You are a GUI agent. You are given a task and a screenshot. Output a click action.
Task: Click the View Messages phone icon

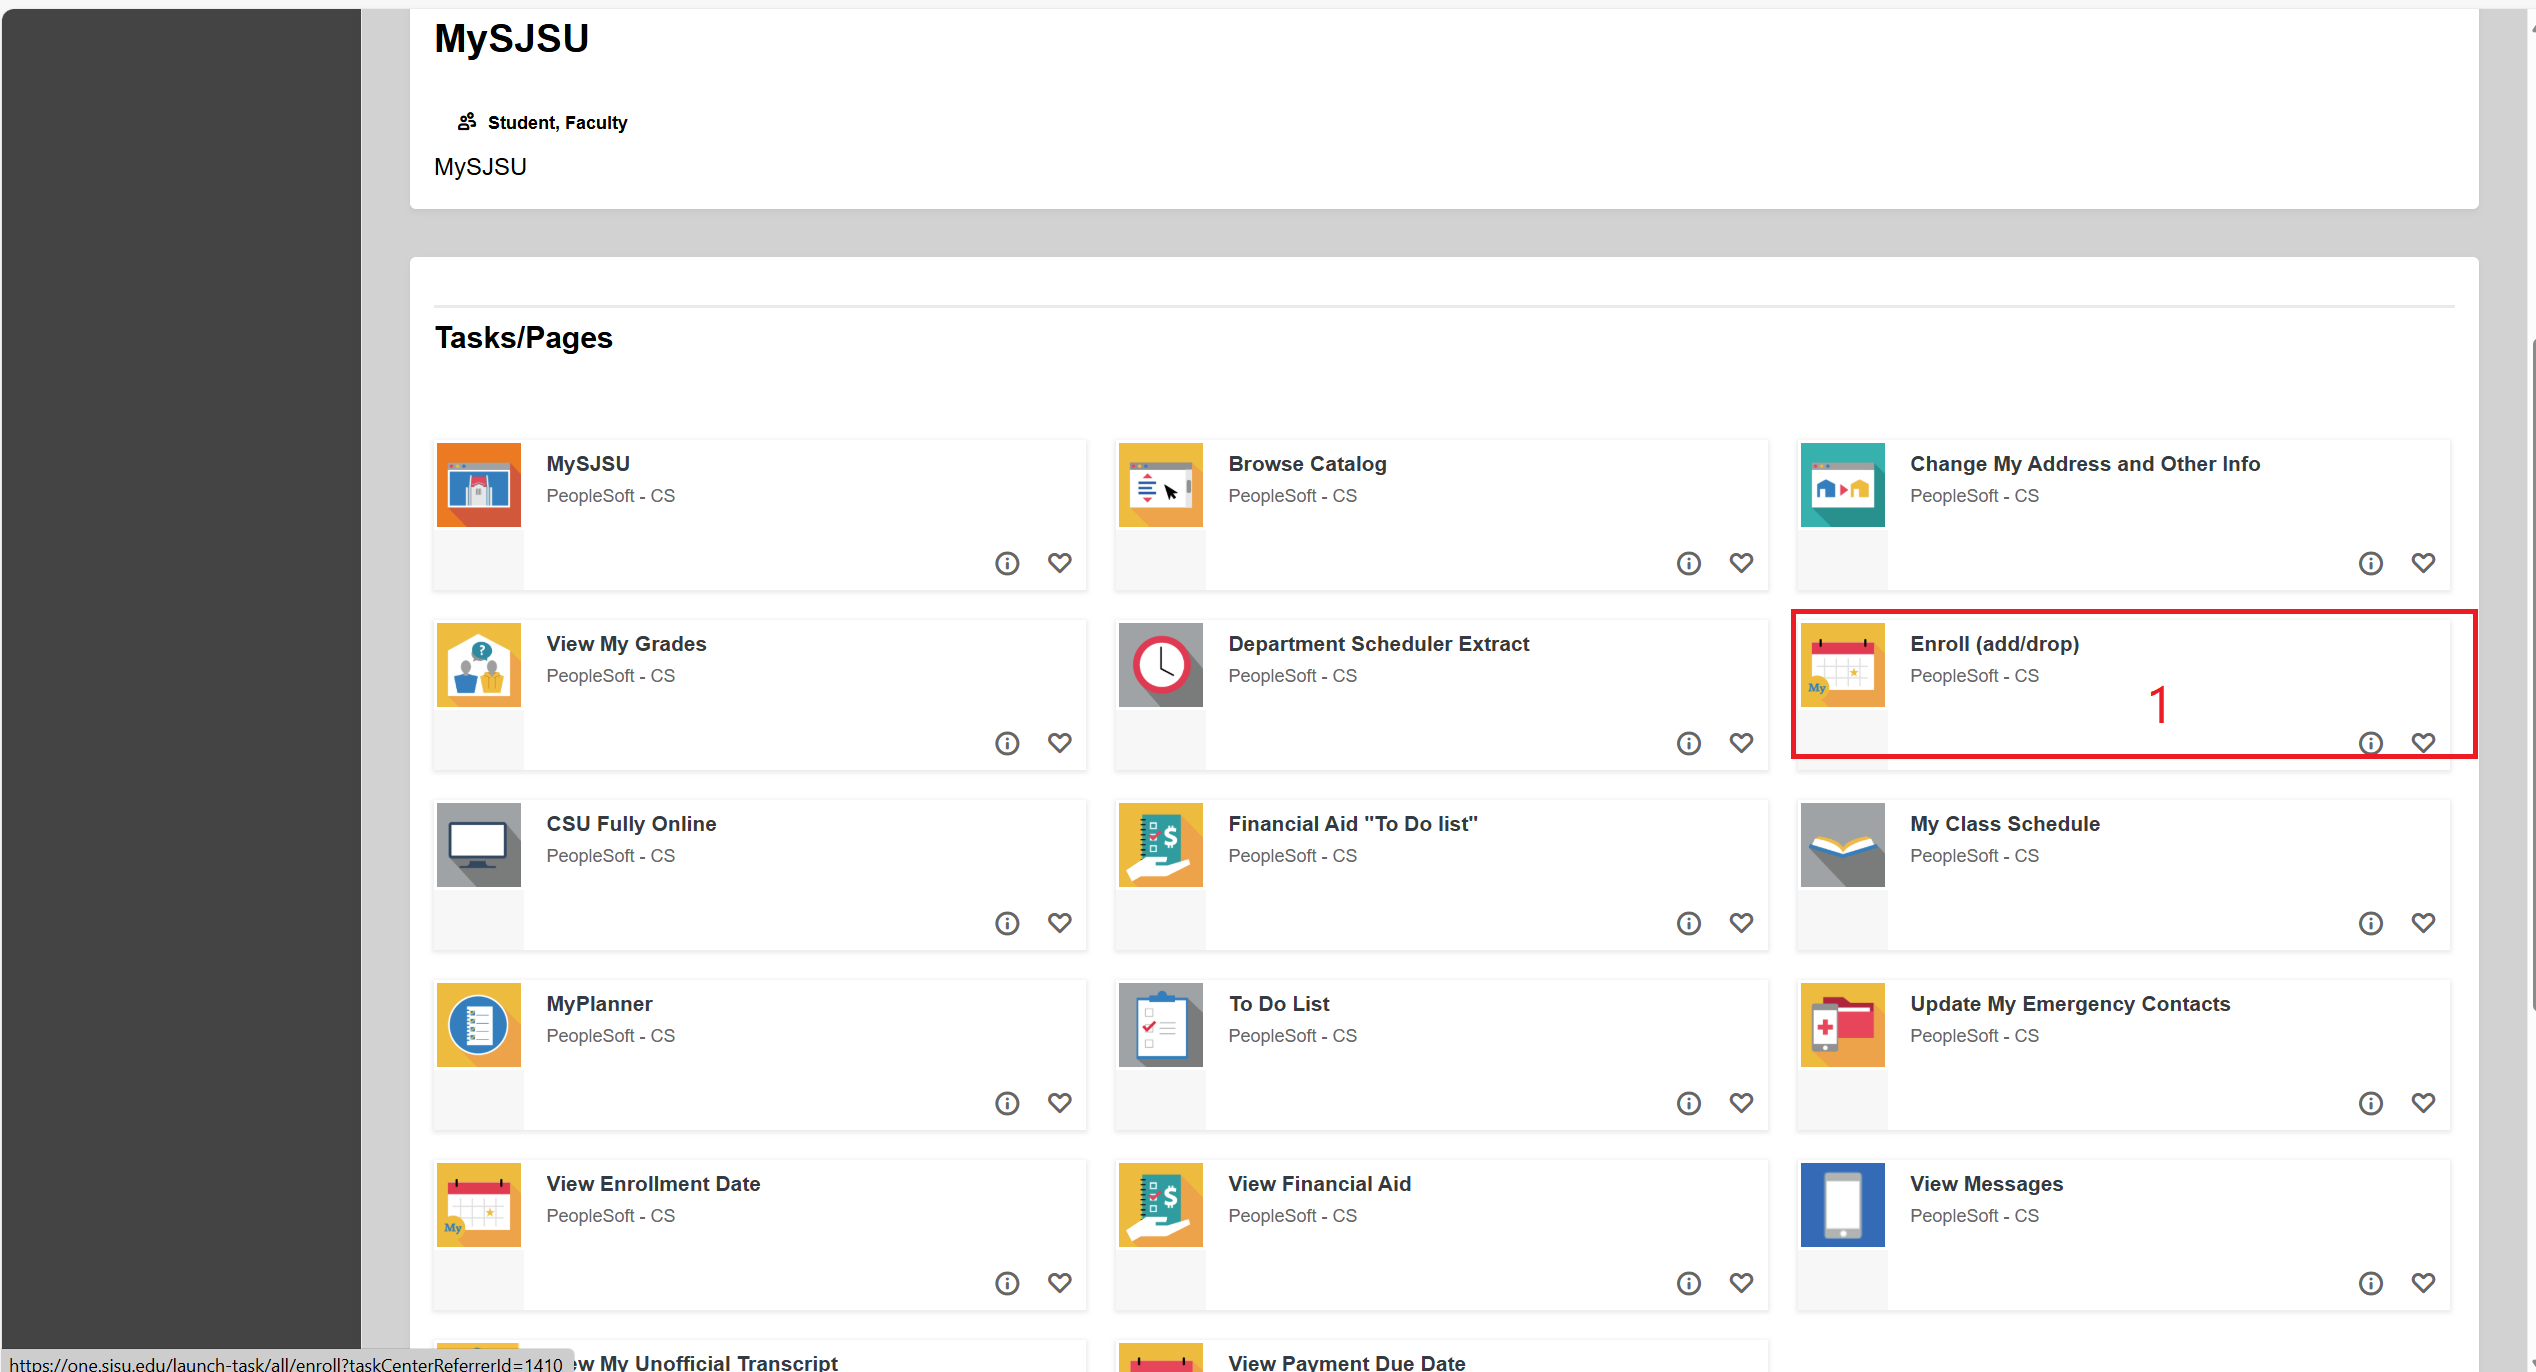click(1843, 1205)
